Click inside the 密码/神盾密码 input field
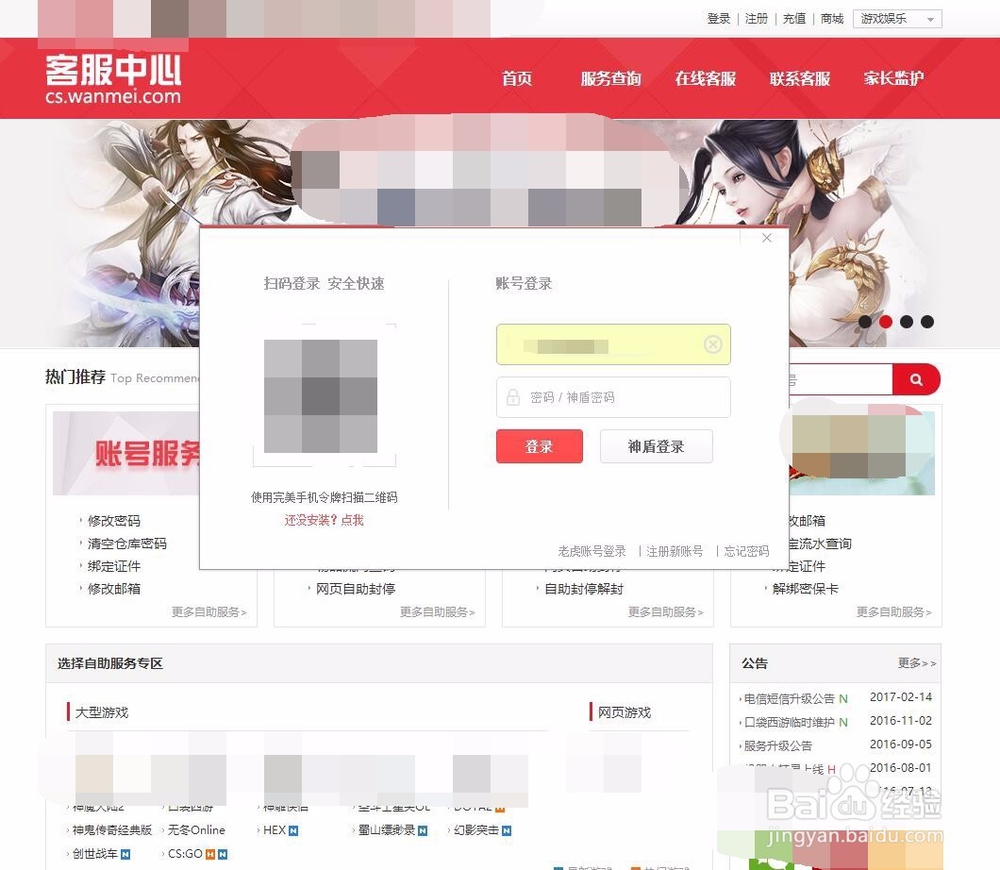Screen dimensions: 1000x870 point(600,397)
